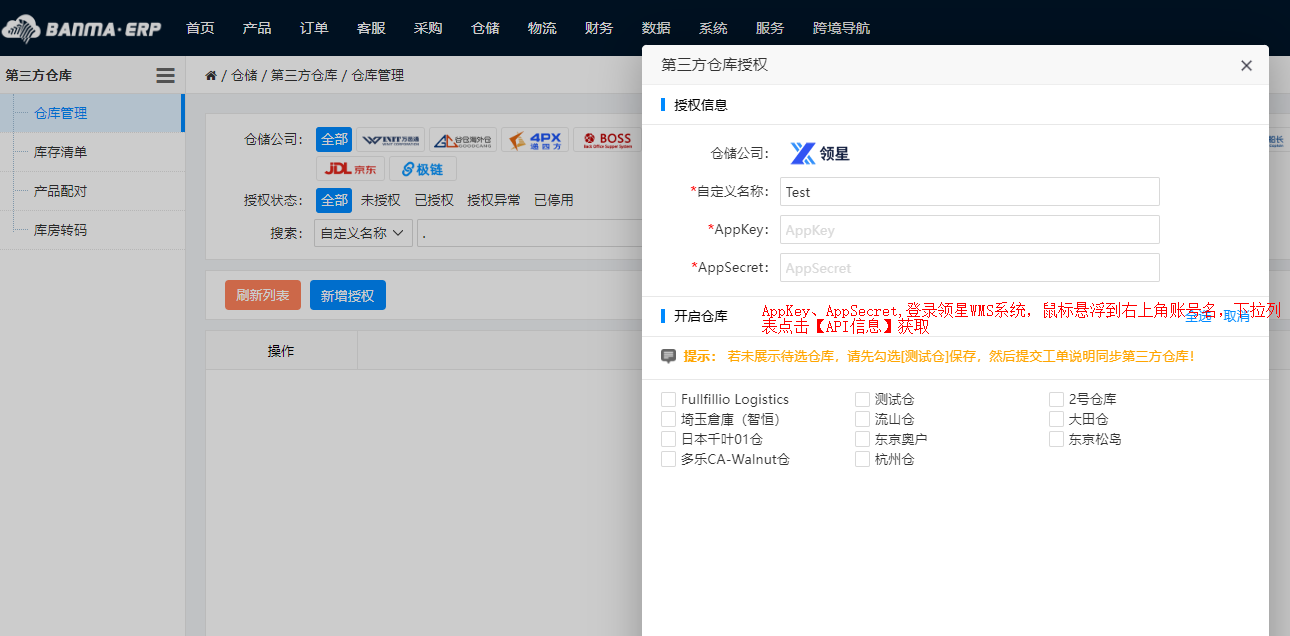
Task: Check the 杭州仓 checkbox
Action: [863, 460]
